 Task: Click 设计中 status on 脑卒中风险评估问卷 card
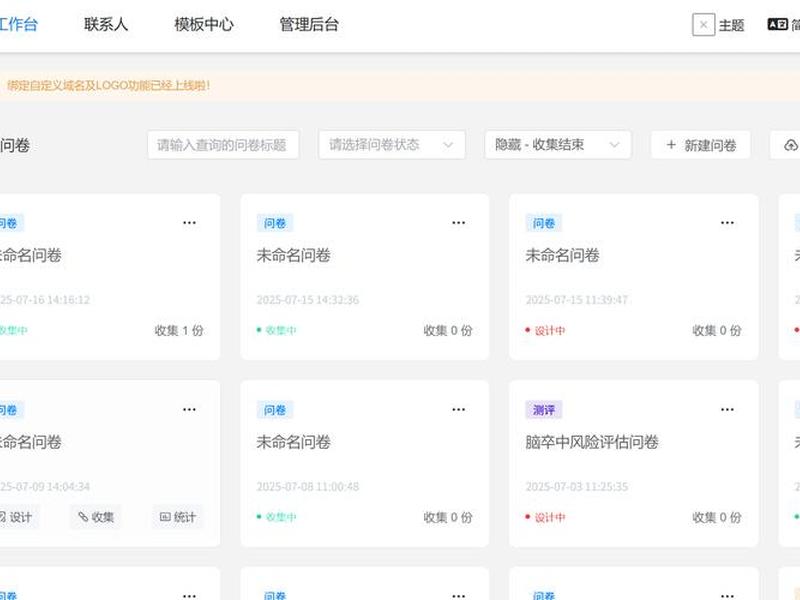pos(545,517)
